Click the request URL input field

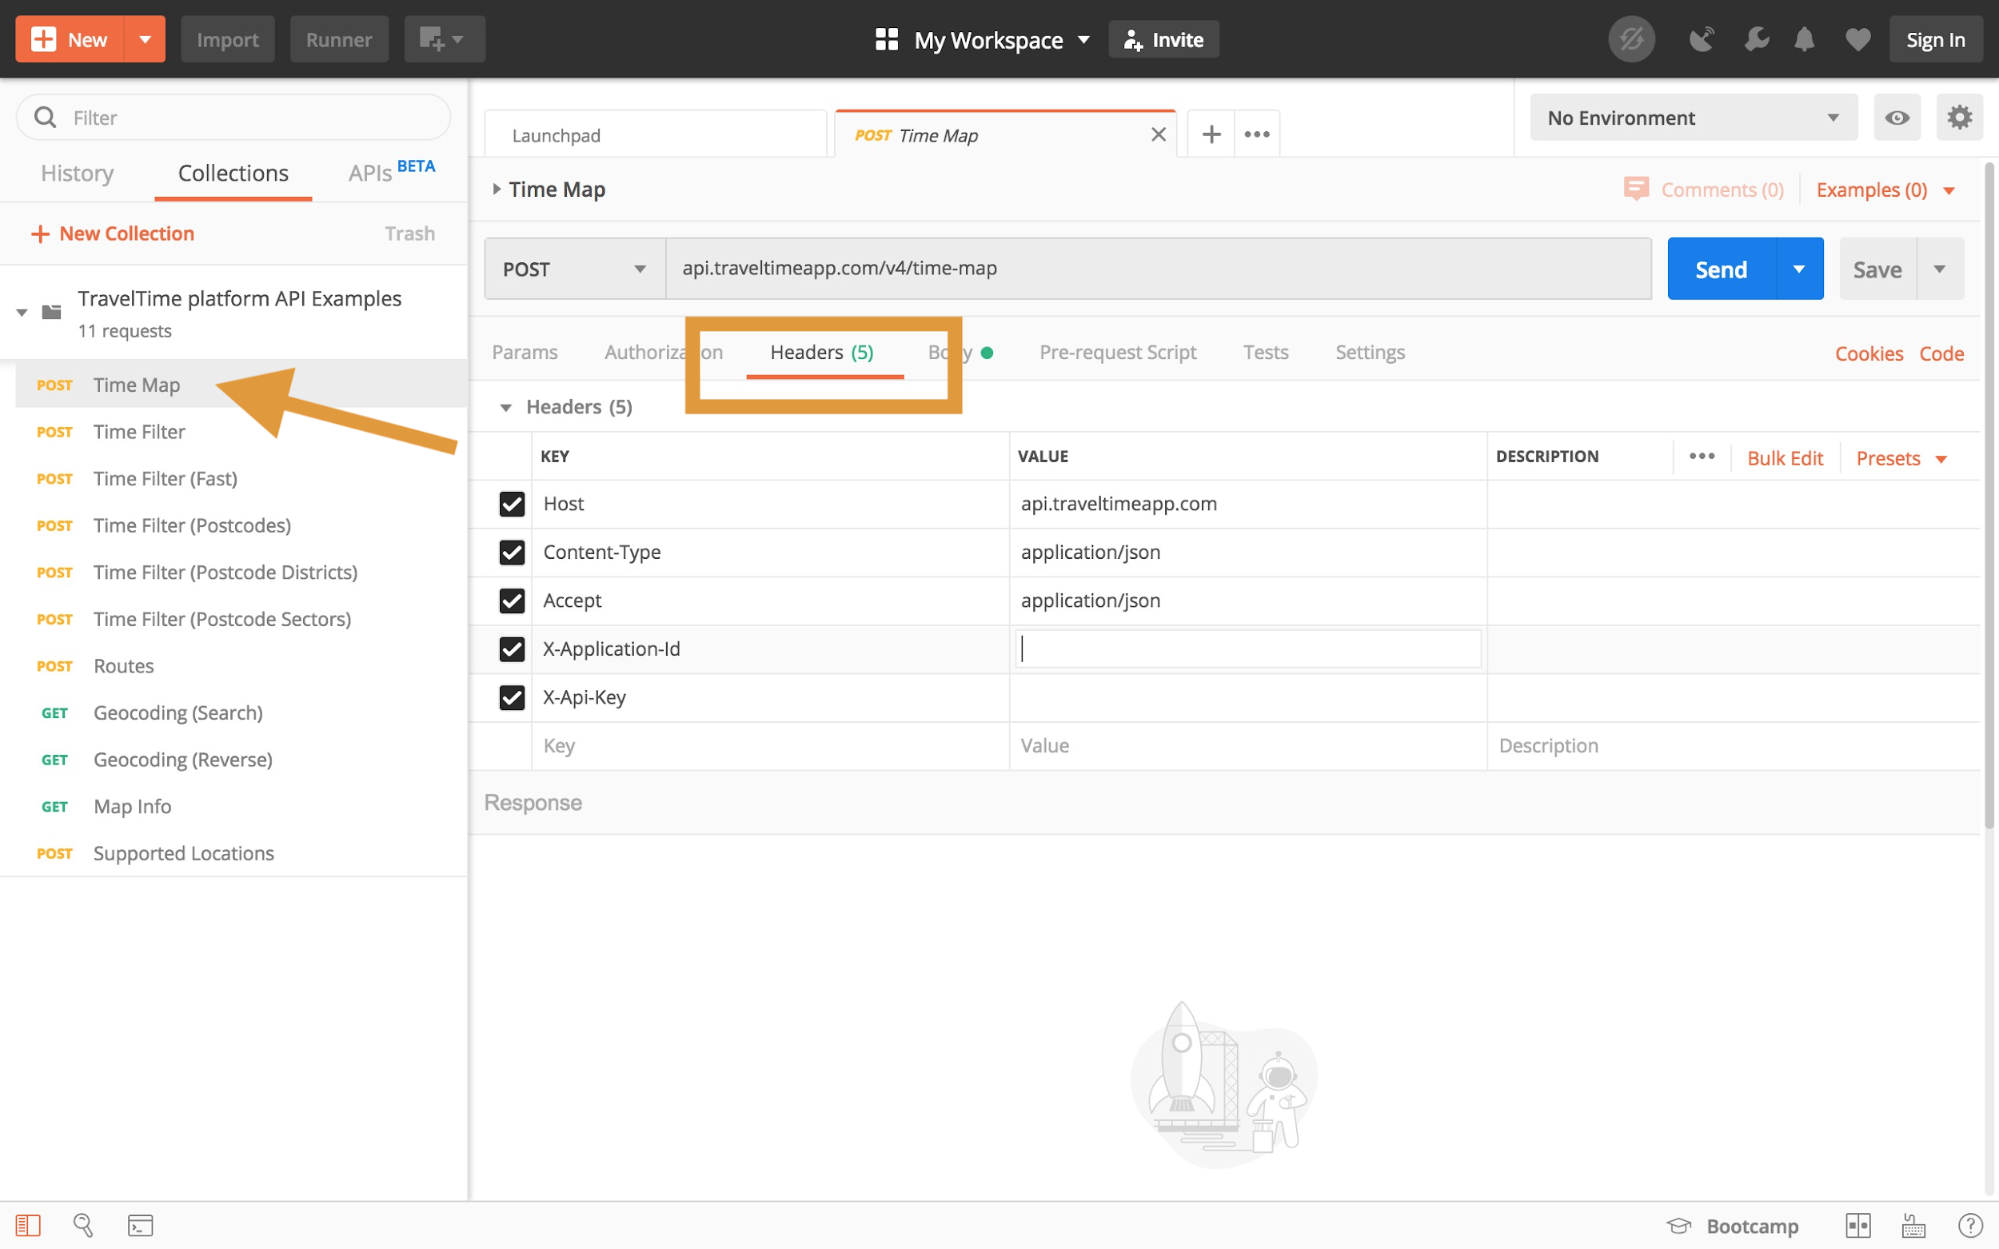(1158, 268)
